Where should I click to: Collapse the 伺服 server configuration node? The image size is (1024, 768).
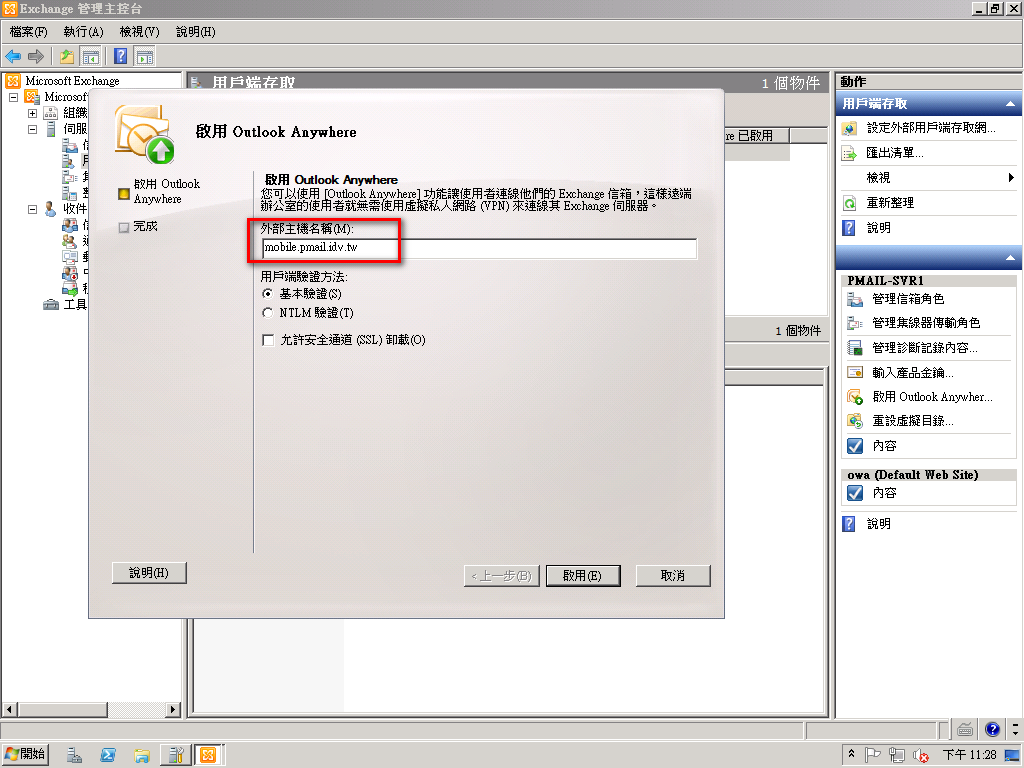32,129
